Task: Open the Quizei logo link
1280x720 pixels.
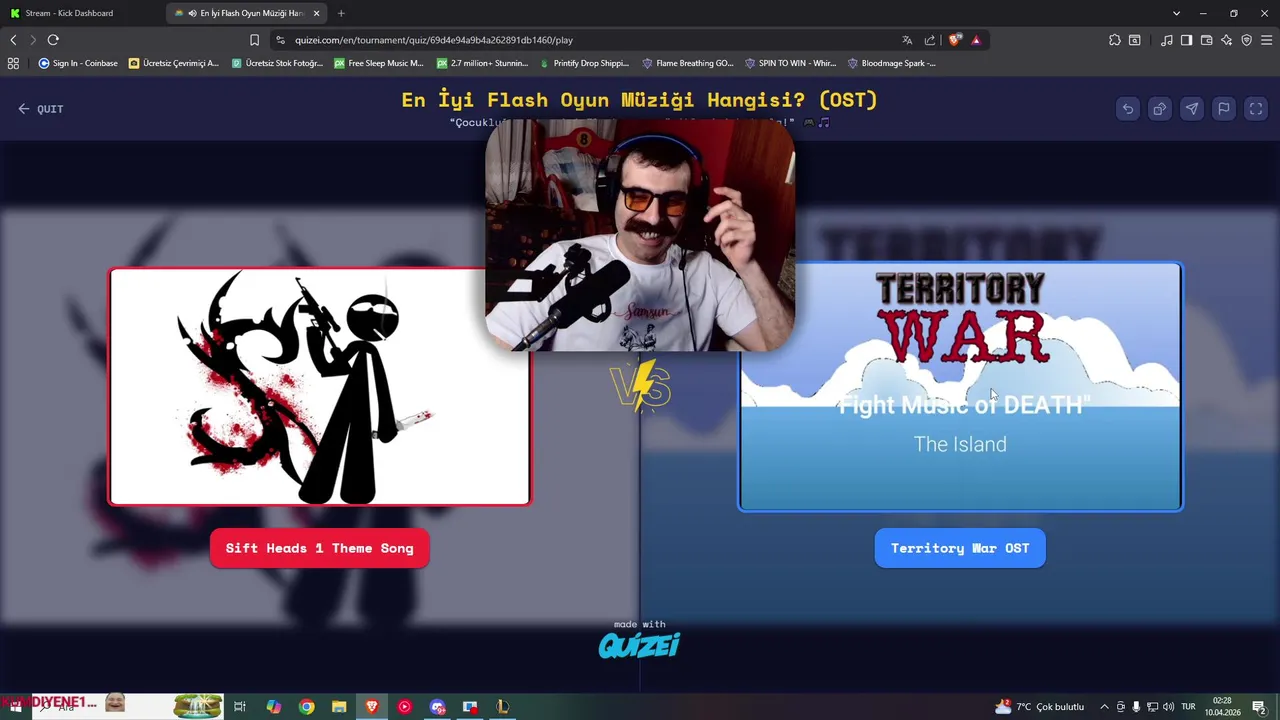Action: point(639,646)
